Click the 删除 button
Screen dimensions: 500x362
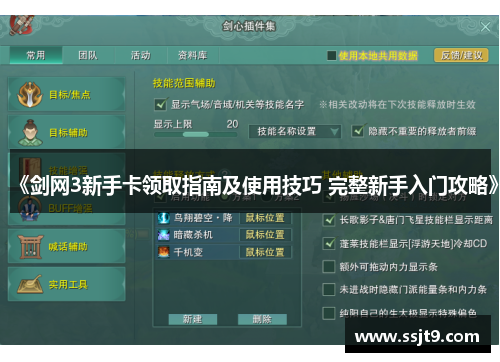262,319
